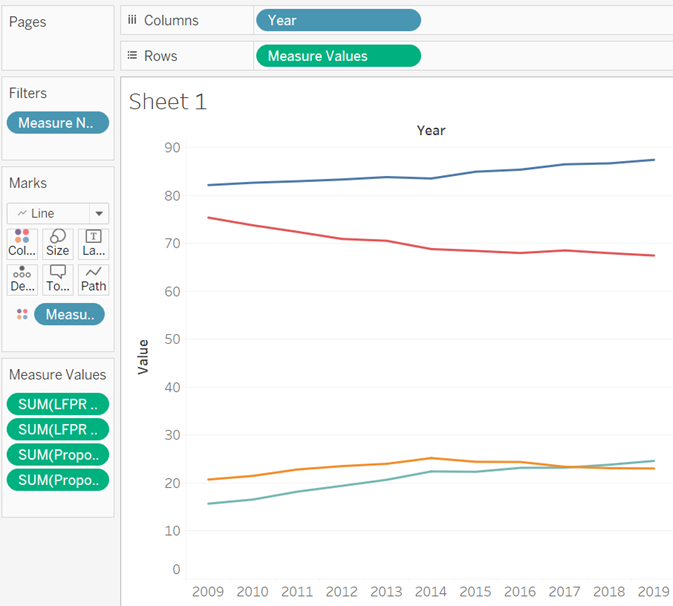Click the Size button in Marks card

pos(58,243)
